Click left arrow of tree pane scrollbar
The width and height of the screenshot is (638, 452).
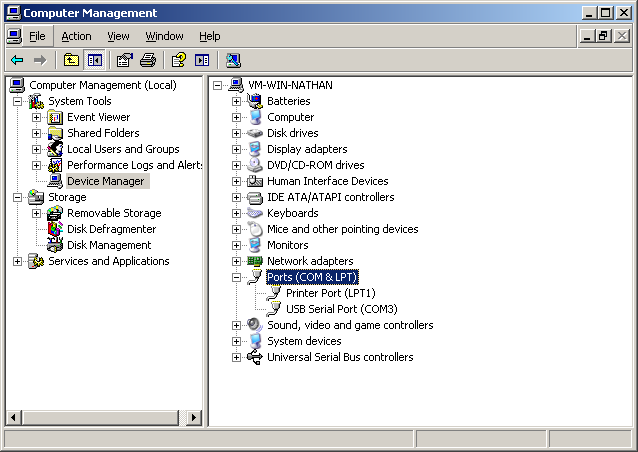click(x=13, y=417)
